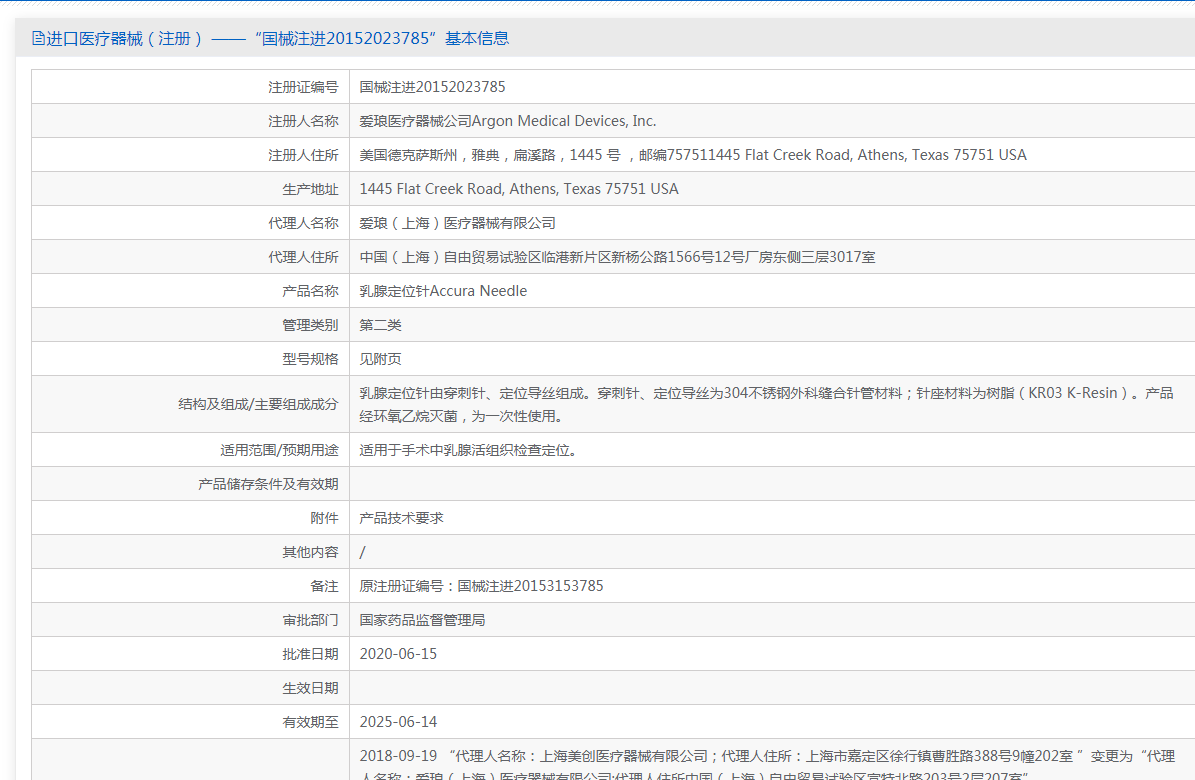Click the 代理人住所 address in Shanghai
This screenshot has width=1195, height=780.
point(617,257)
